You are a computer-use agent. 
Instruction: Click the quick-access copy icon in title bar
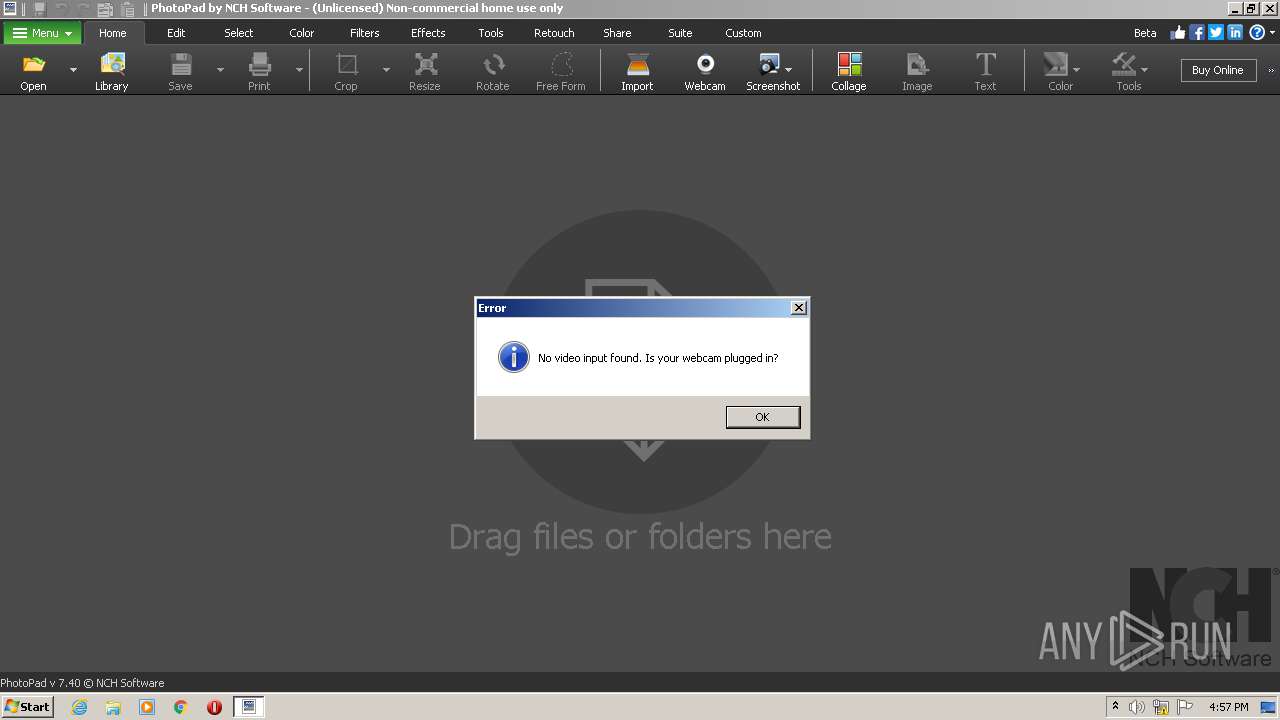(x=105, y=8)
